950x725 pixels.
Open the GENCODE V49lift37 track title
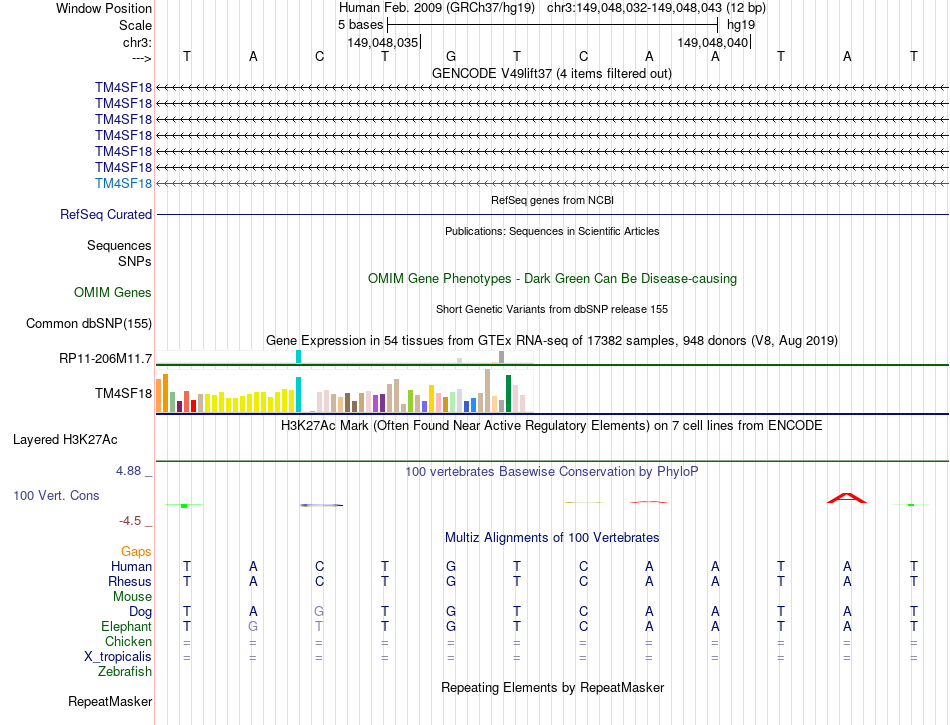pos(552,73)
